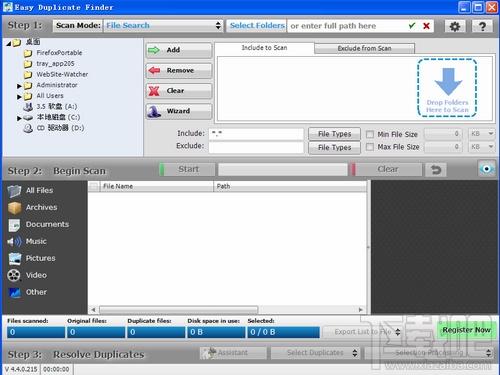Screen dimensions: 500x375
Task: Click the Drop Folders Here to Scan area
Action: point(447,88)
